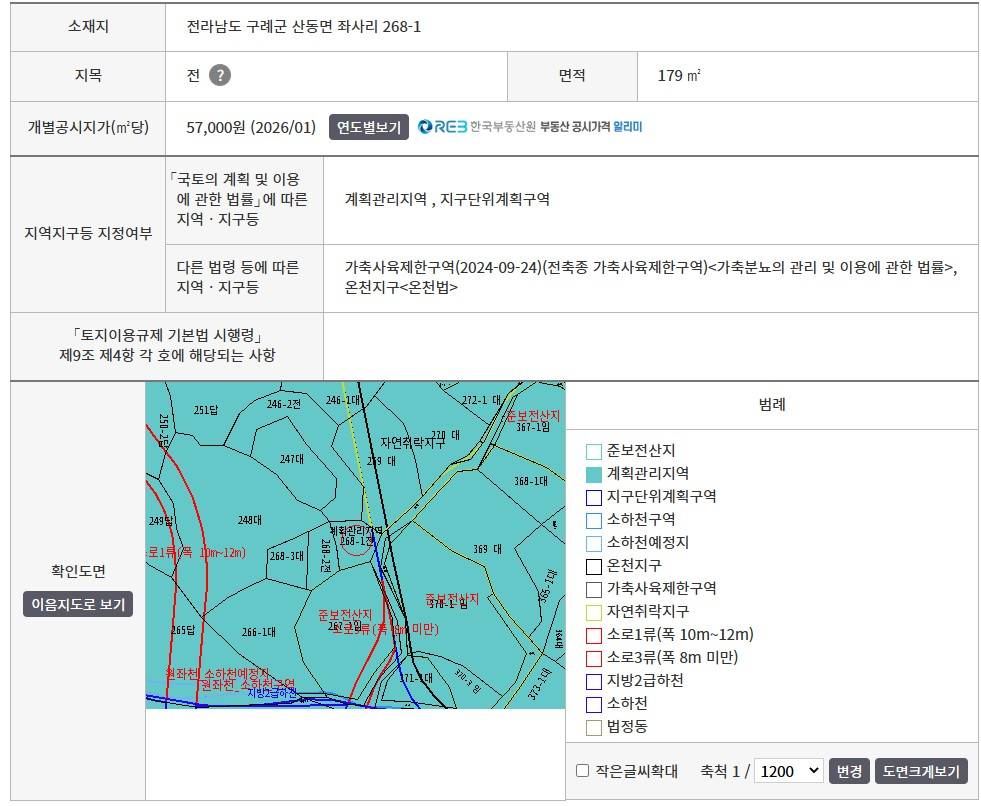Click the 소로1류 red legend box
981x806 pixels.
[x=594, y=635]
